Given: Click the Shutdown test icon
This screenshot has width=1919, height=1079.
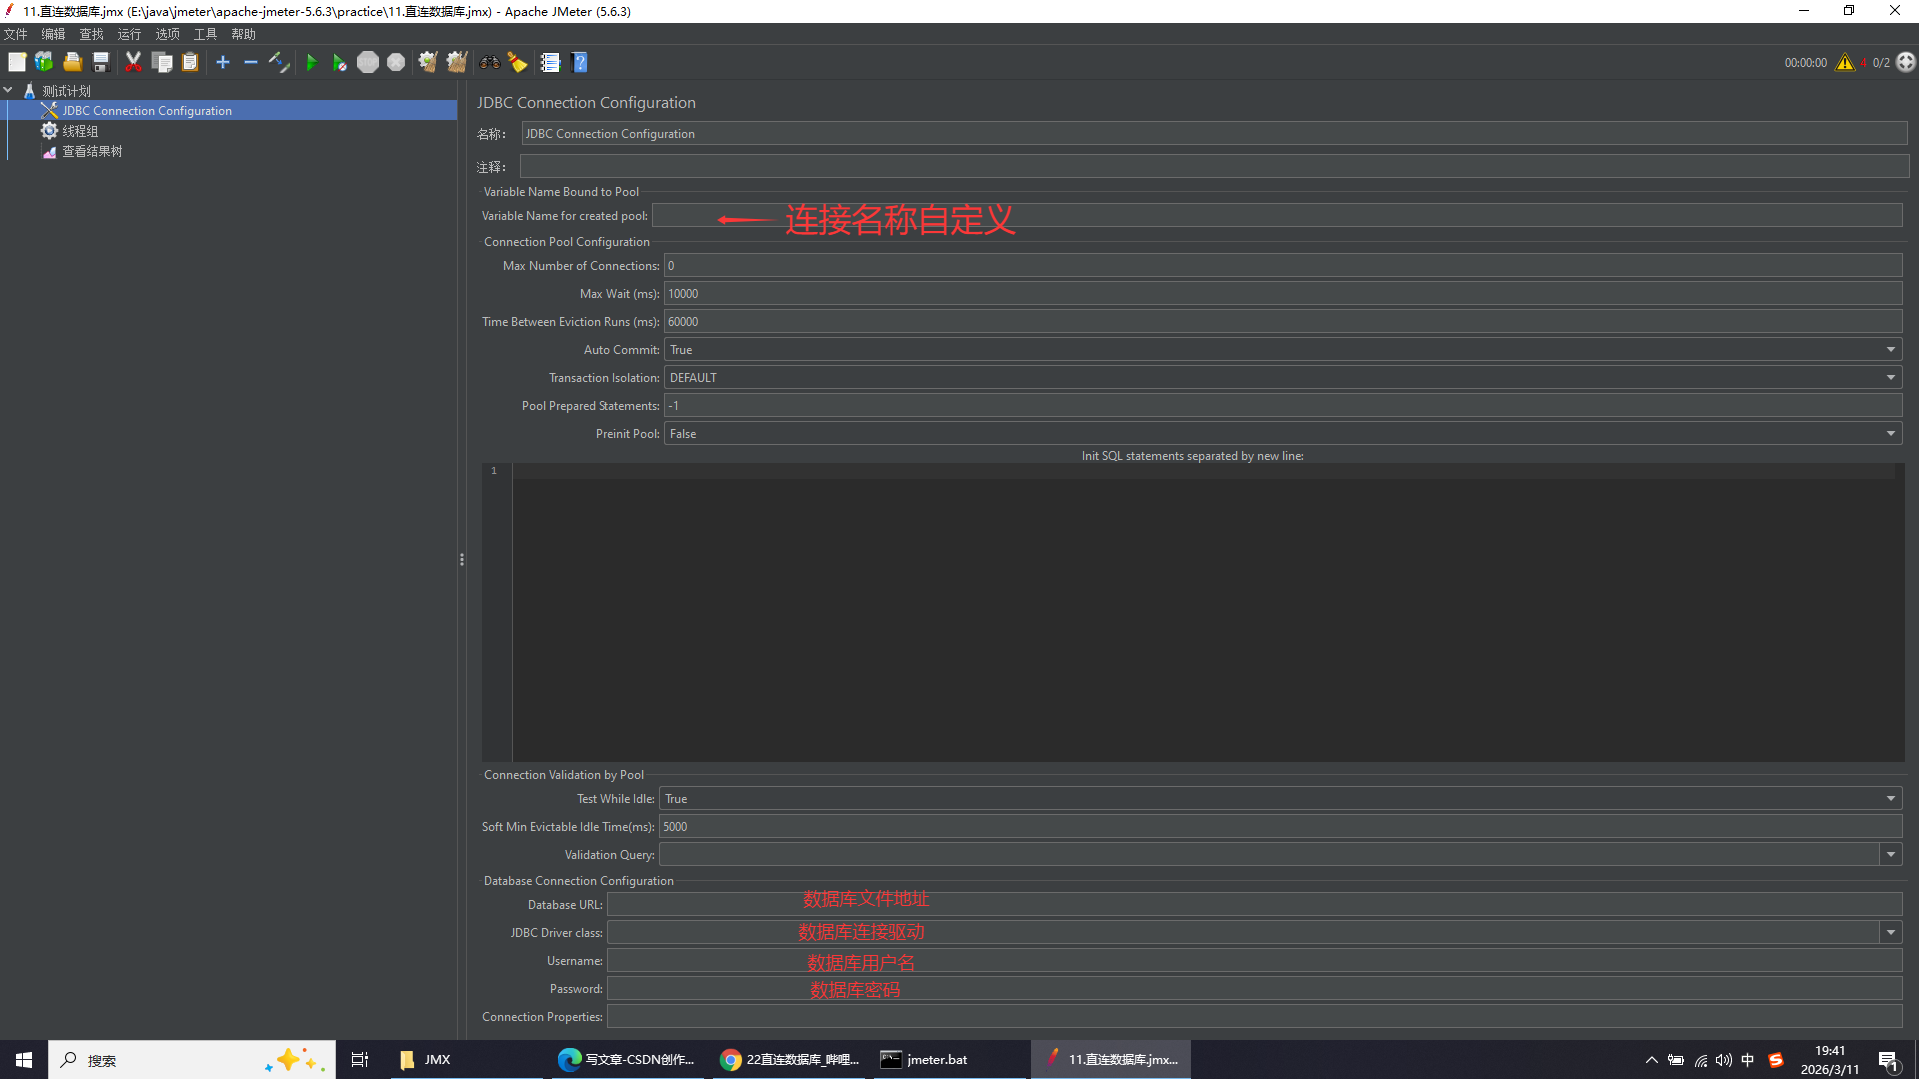Looking at the screenshot, I should point(396,62).
